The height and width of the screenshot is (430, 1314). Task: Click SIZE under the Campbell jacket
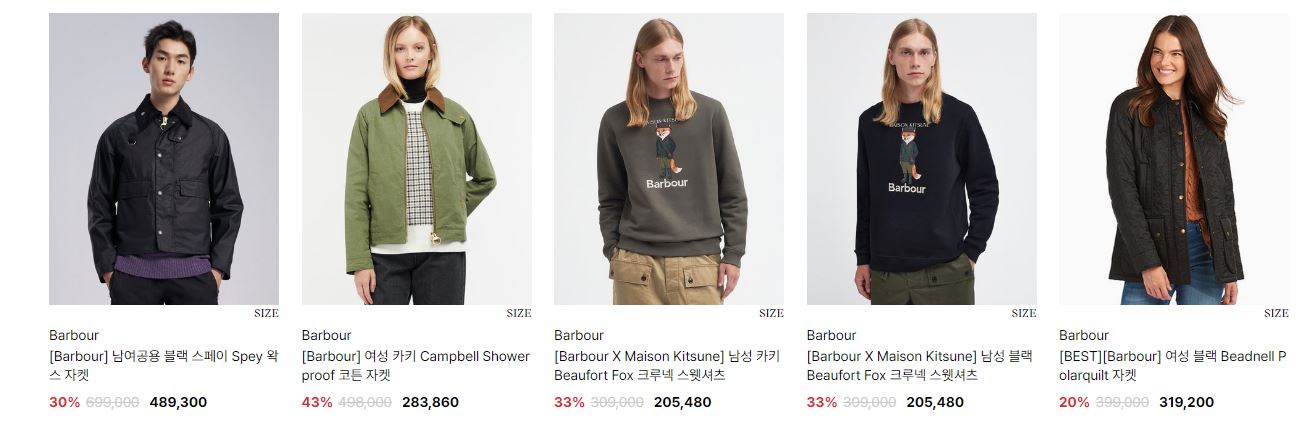[x=519, y=313]
